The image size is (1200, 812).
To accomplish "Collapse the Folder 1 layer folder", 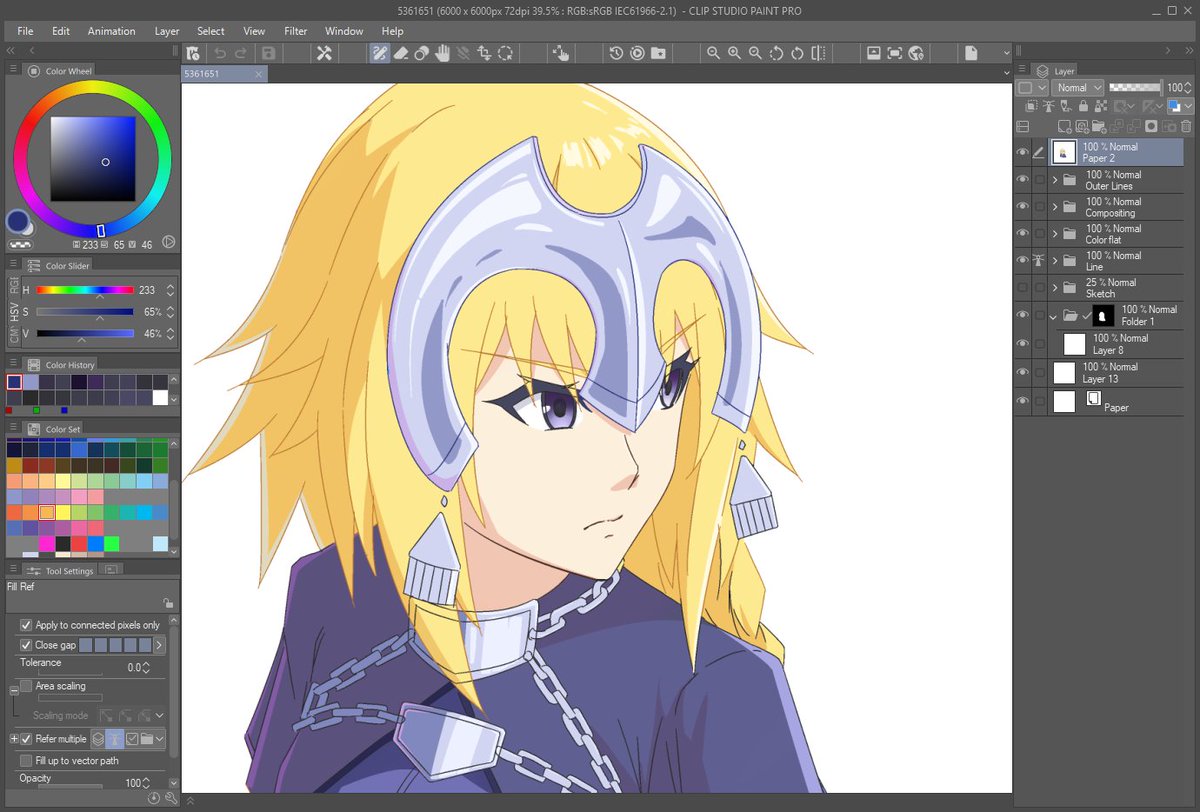I will coord(1054,316).
